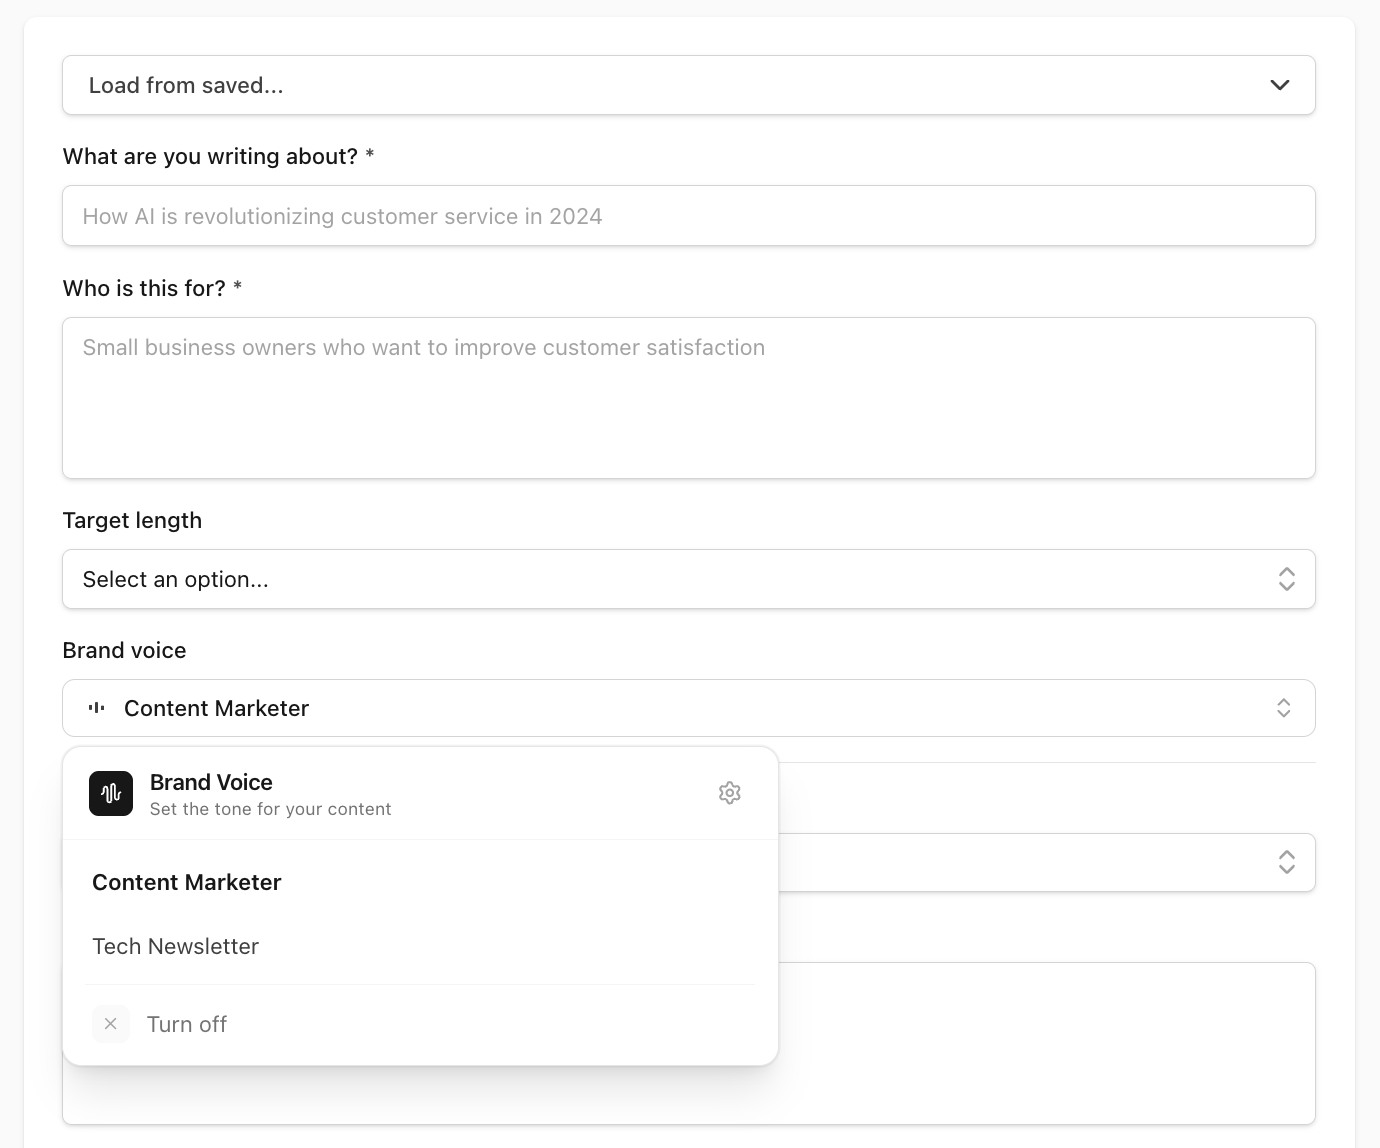Click the Brand Voice popup header
Viewport: 1380px width, 1148px height.
(211, 782)
